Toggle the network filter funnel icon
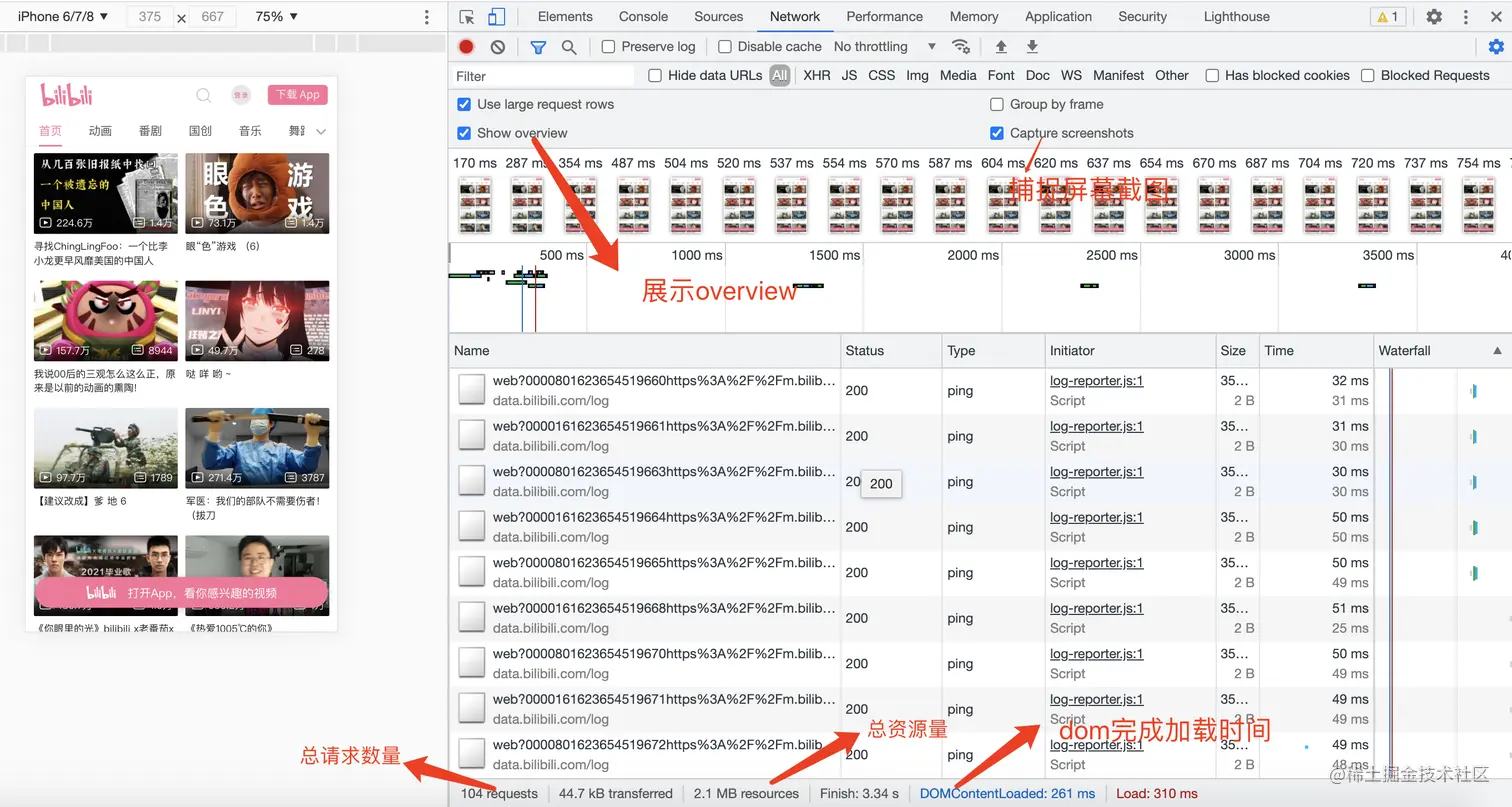This screenshot has width=1512, height=807. [x=538, y=47]
